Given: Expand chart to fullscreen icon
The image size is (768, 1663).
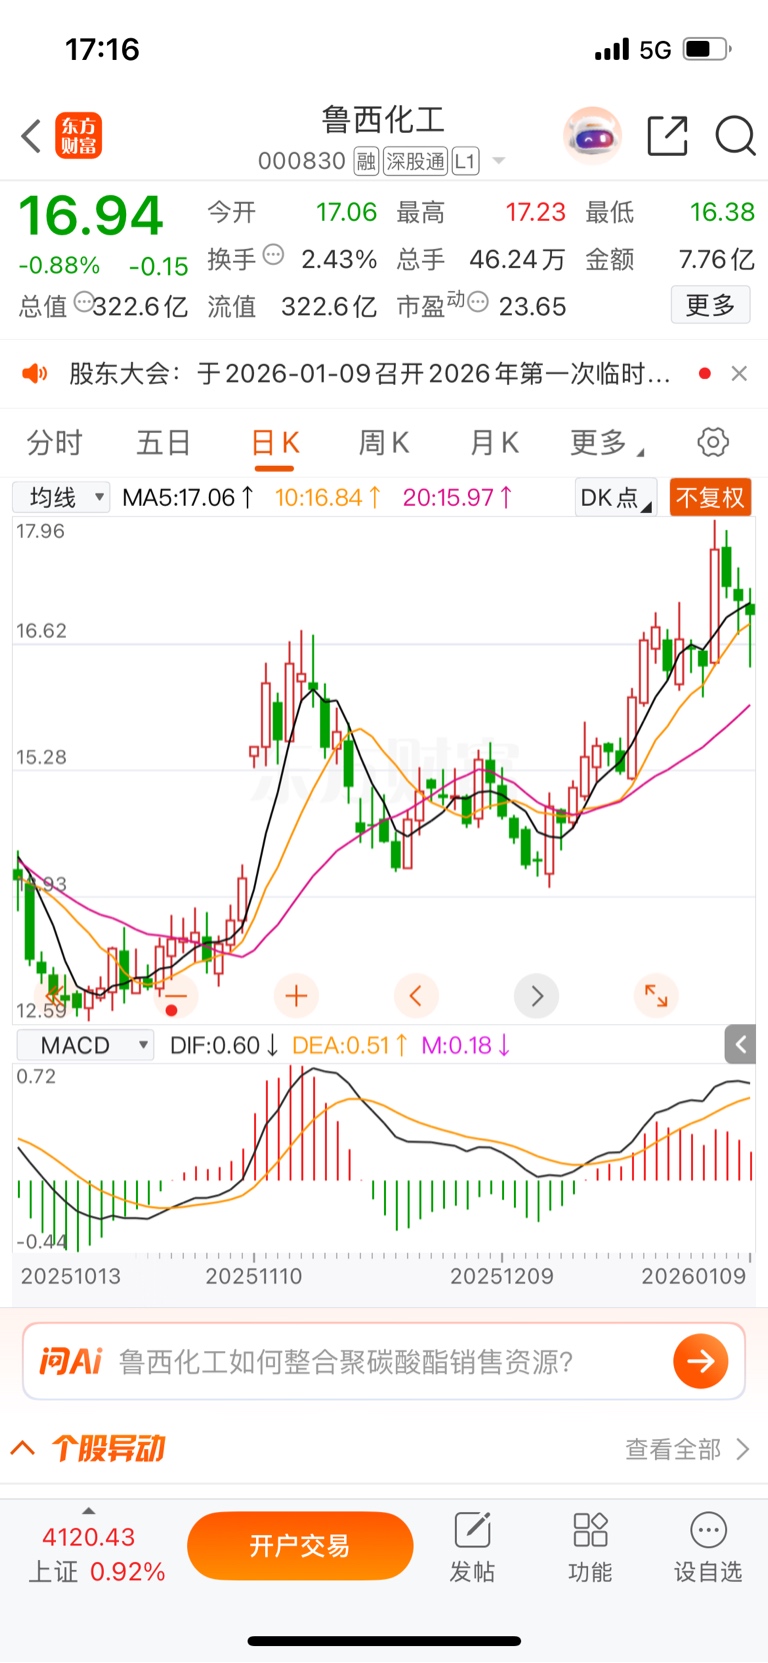Looking at the screenshot, I should pos(656,996).
